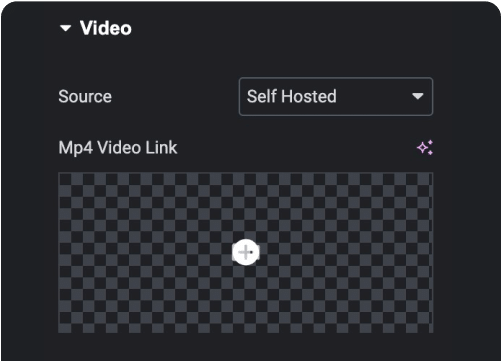The width and height of the screenshot is (501, 361).
Task: Choose media from the transparent checkerboard box
Action: pyautogui.click(x=246, y=252)
